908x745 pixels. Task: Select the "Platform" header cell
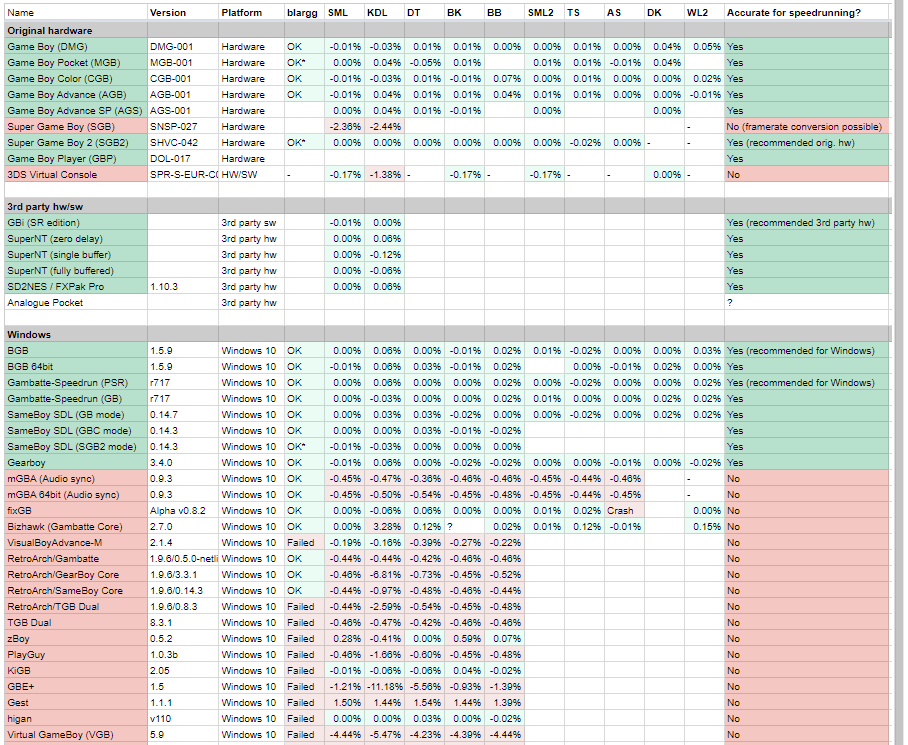tap(251, 12)
